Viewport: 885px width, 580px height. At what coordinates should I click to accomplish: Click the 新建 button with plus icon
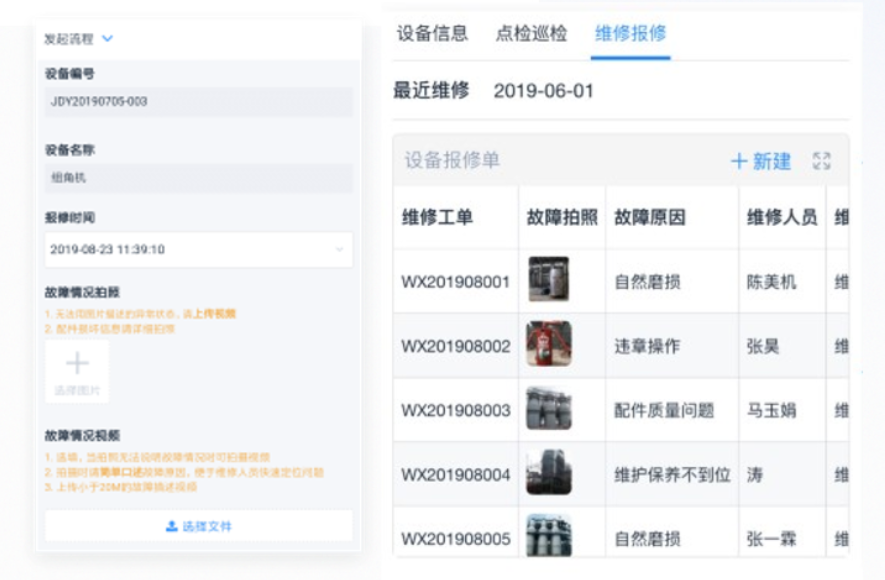tap(761, 161)
